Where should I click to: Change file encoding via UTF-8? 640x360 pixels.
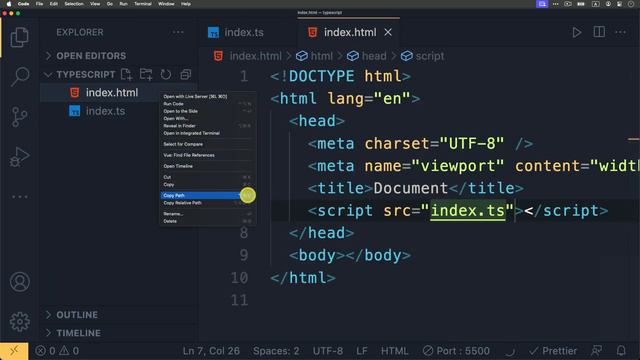tap(328, 351)
